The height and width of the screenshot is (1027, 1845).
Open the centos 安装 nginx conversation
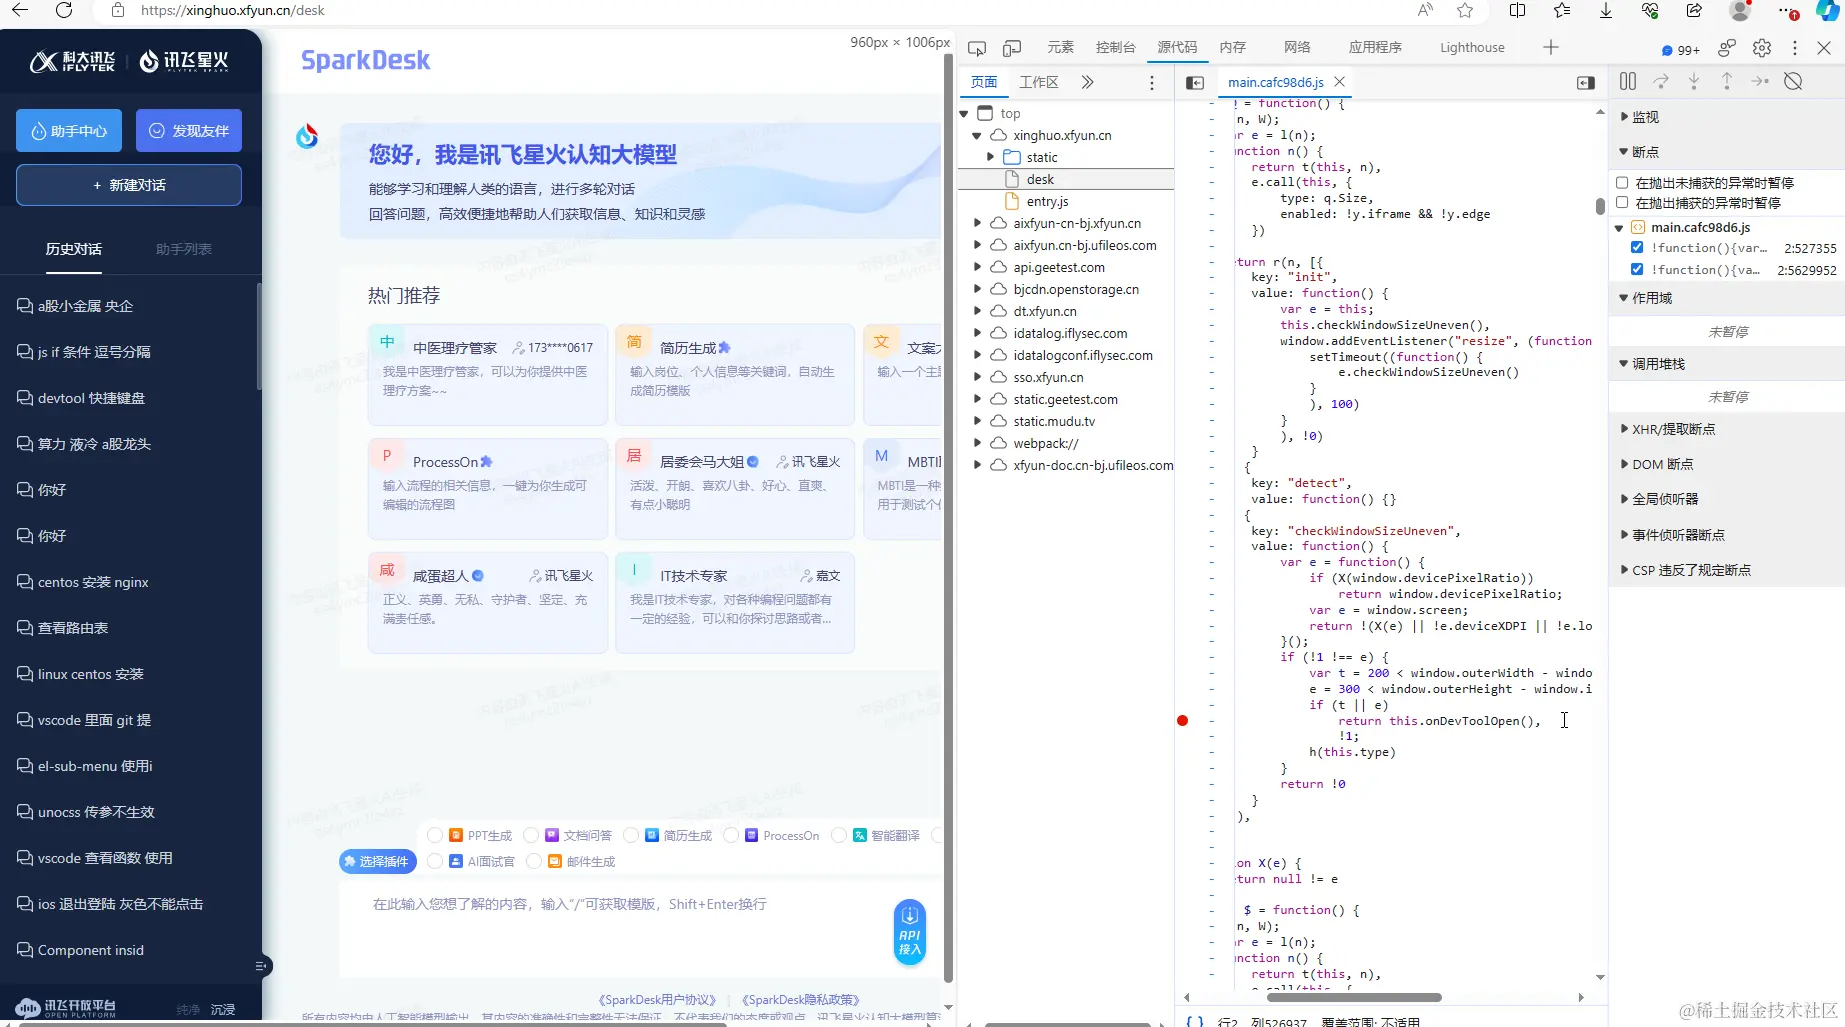click(x=93, y=582)
